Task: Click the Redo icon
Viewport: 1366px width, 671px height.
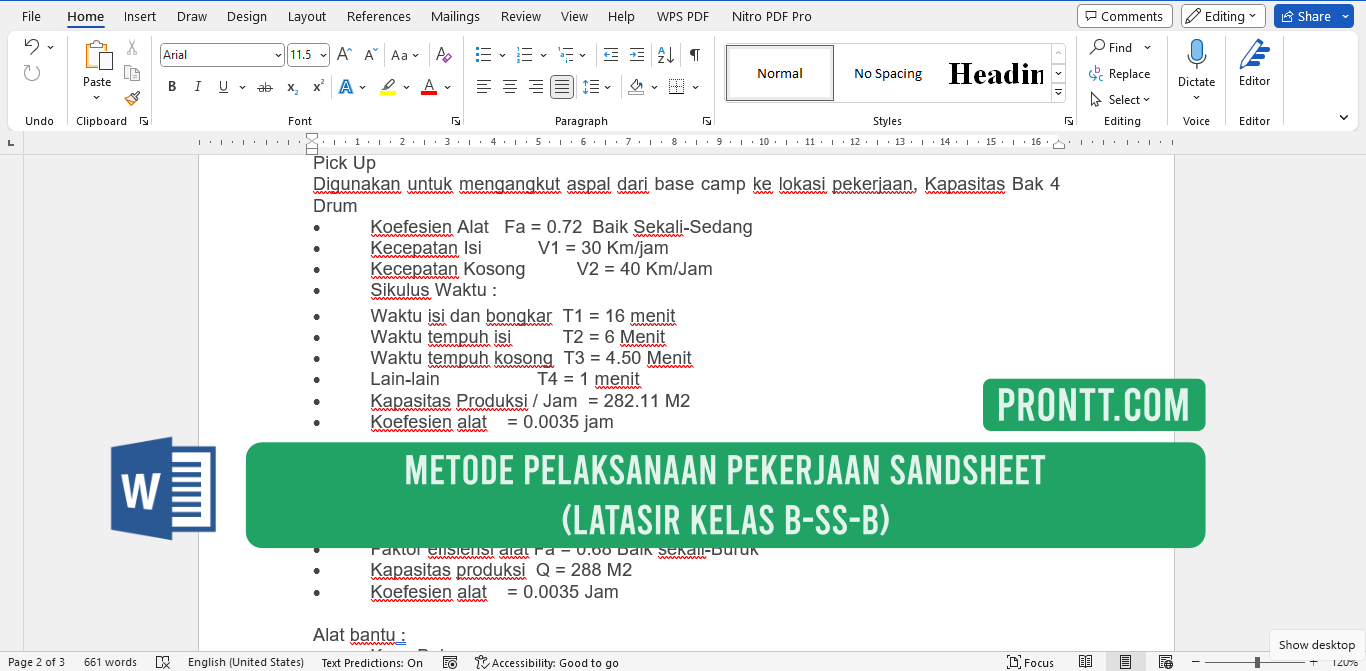Action: [32, 73]
